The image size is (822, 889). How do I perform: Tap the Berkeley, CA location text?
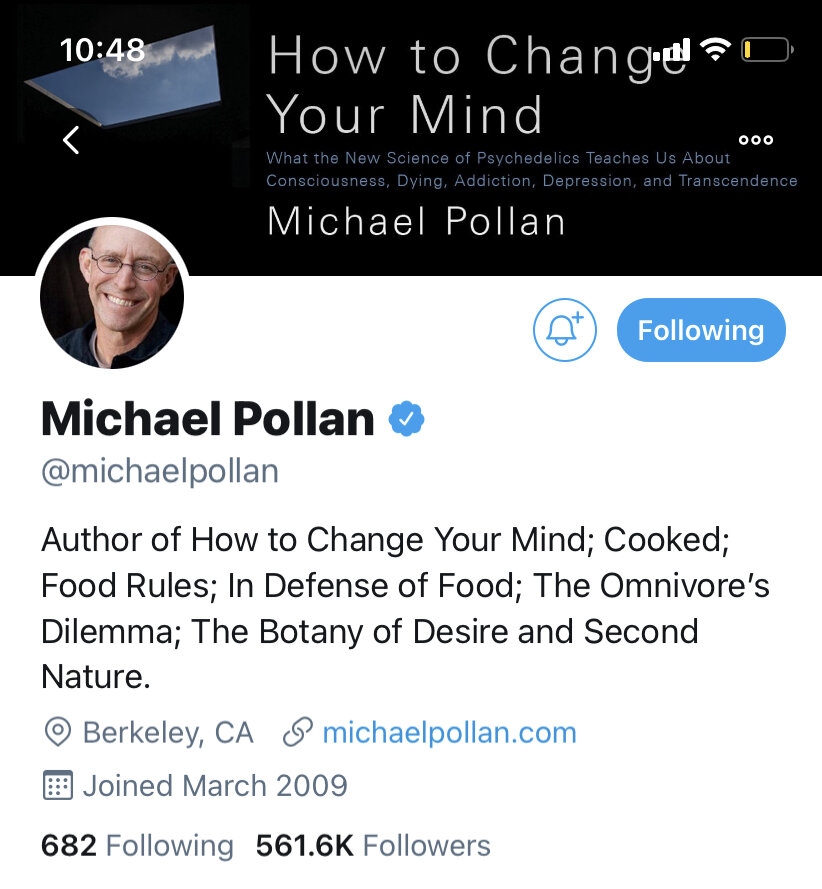(x=168, y=733)
